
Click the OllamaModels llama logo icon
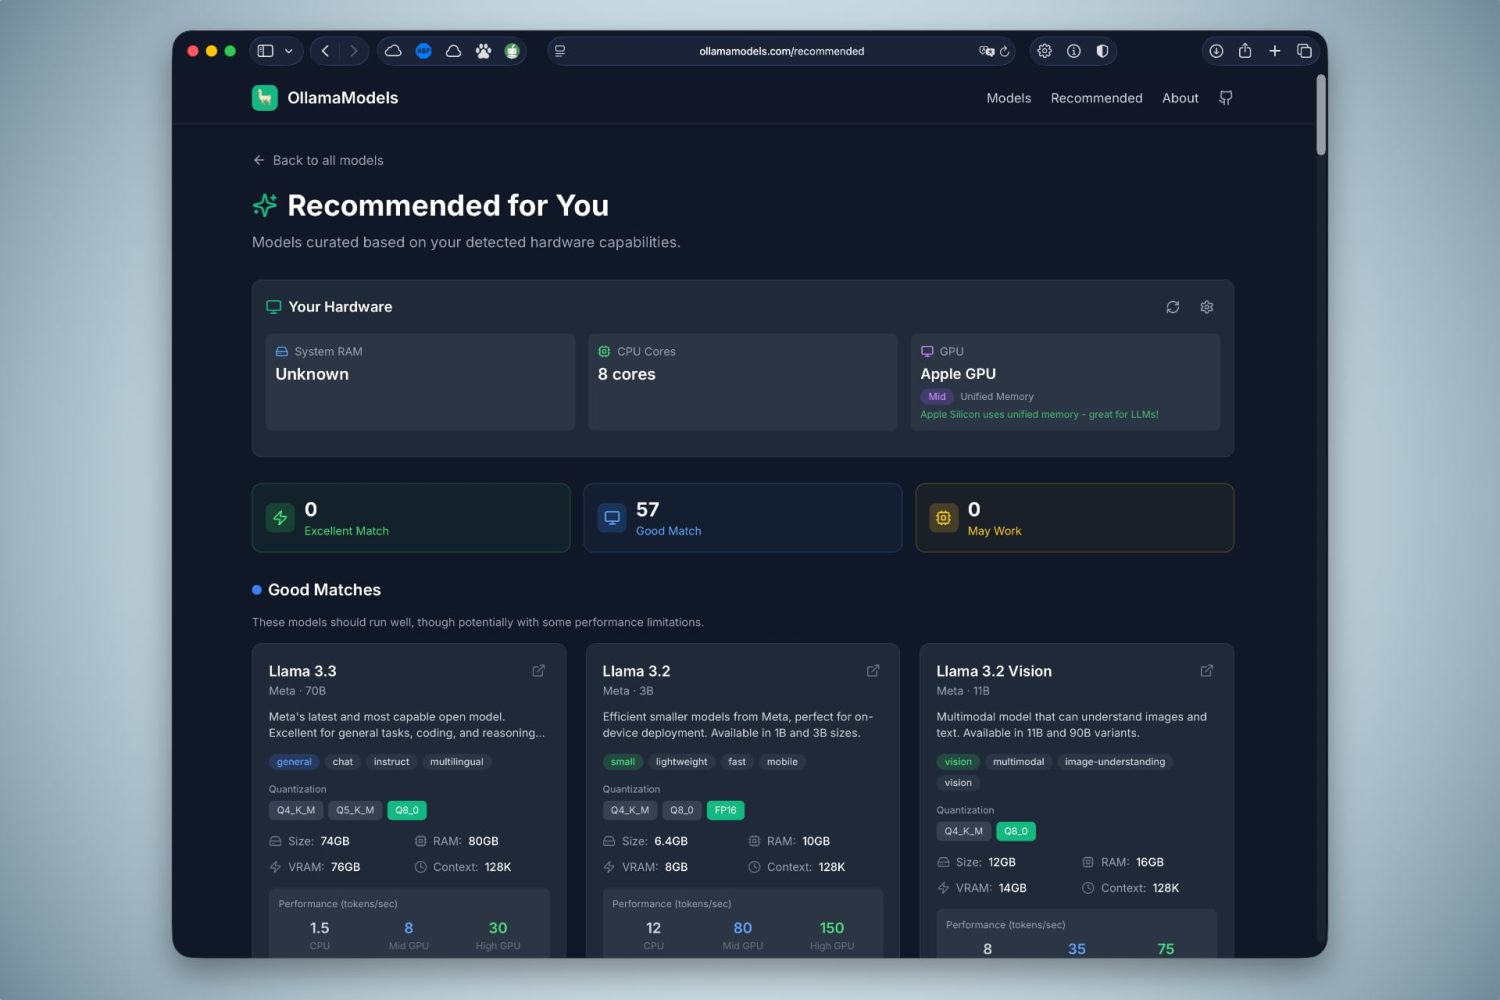pos(265,97)
